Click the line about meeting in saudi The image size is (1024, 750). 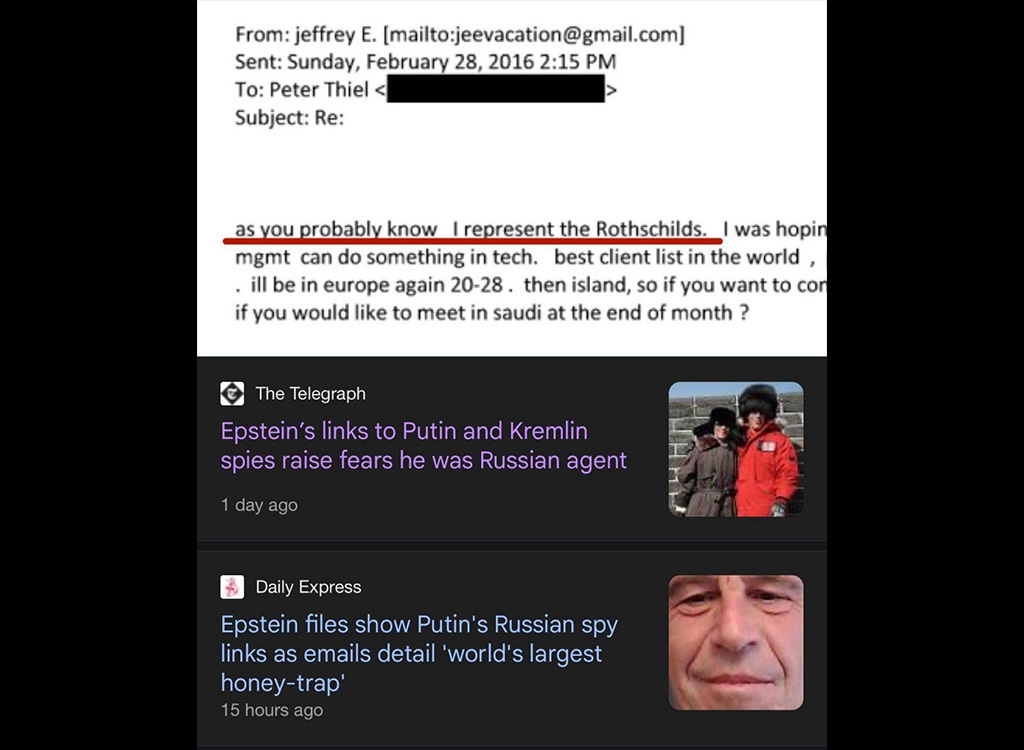pyautogui.click(x=492, y=313)
